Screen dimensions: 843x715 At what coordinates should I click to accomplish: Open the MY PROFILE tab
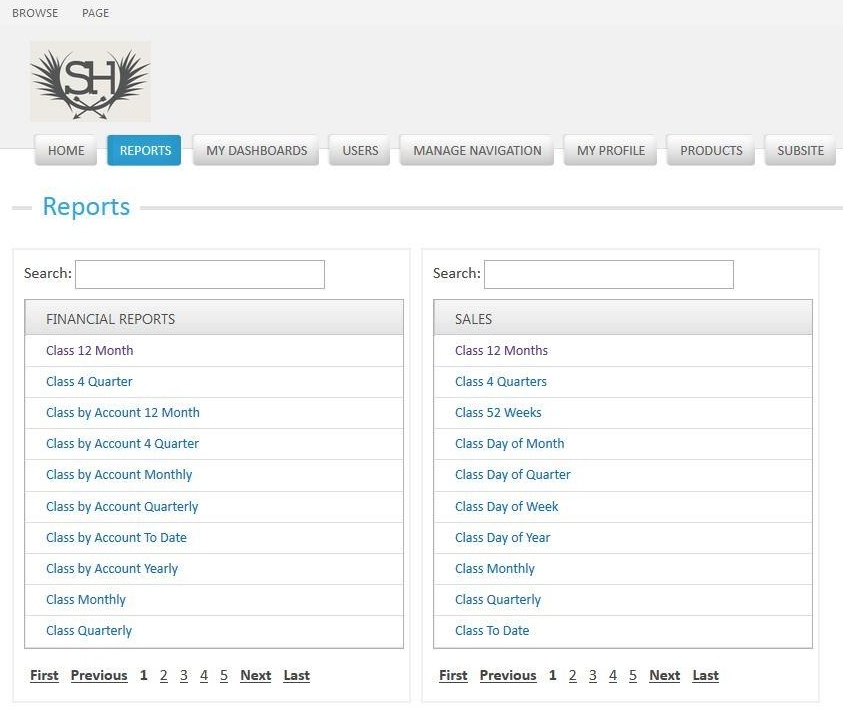(610, 151)
